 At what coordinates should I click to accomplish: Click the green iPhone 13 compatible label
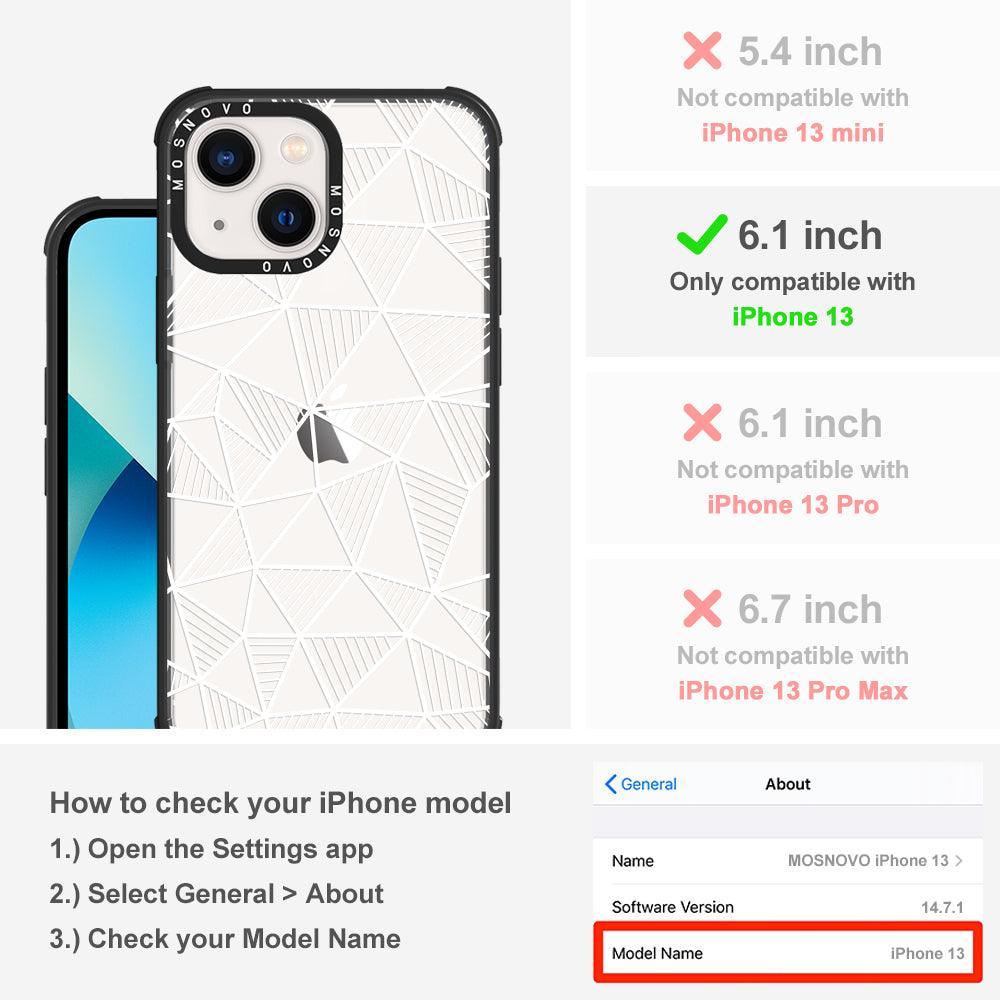pyautogui.click(x=792, y=317)
